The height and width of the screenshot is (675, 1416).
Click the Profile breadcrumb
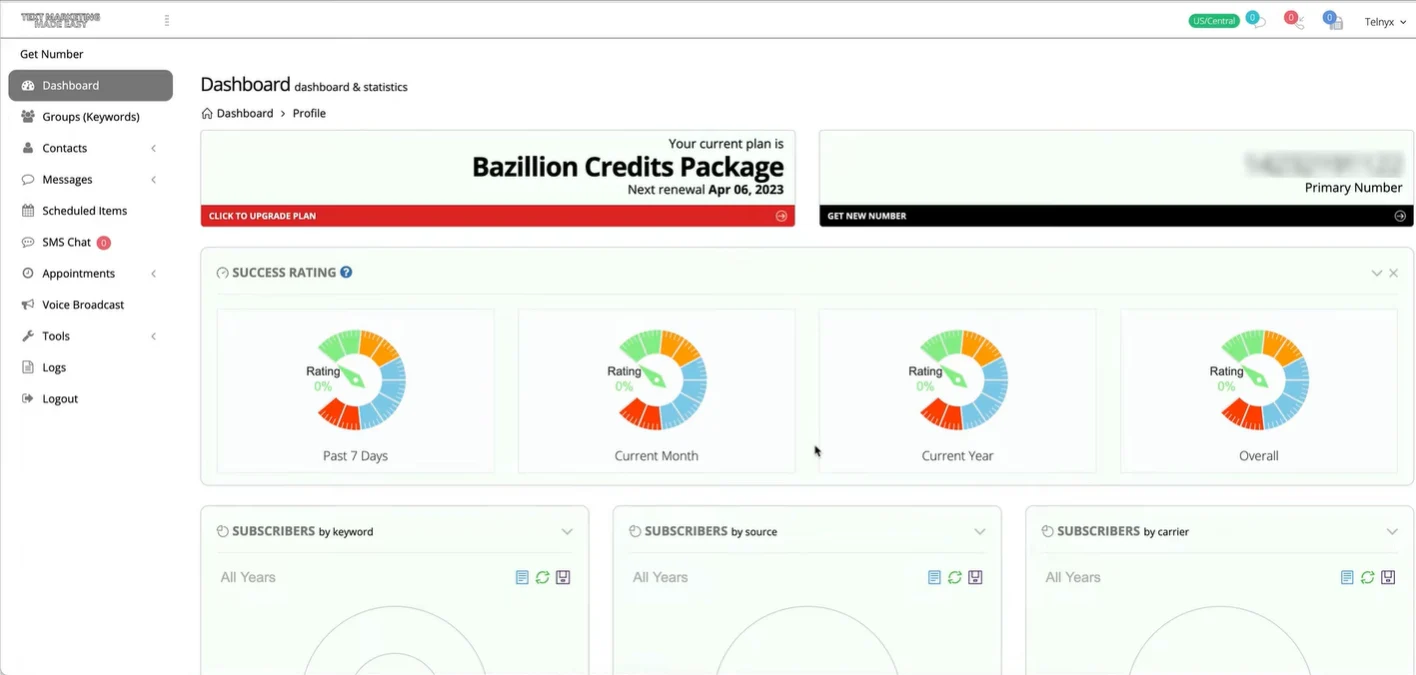coord(309,113)
